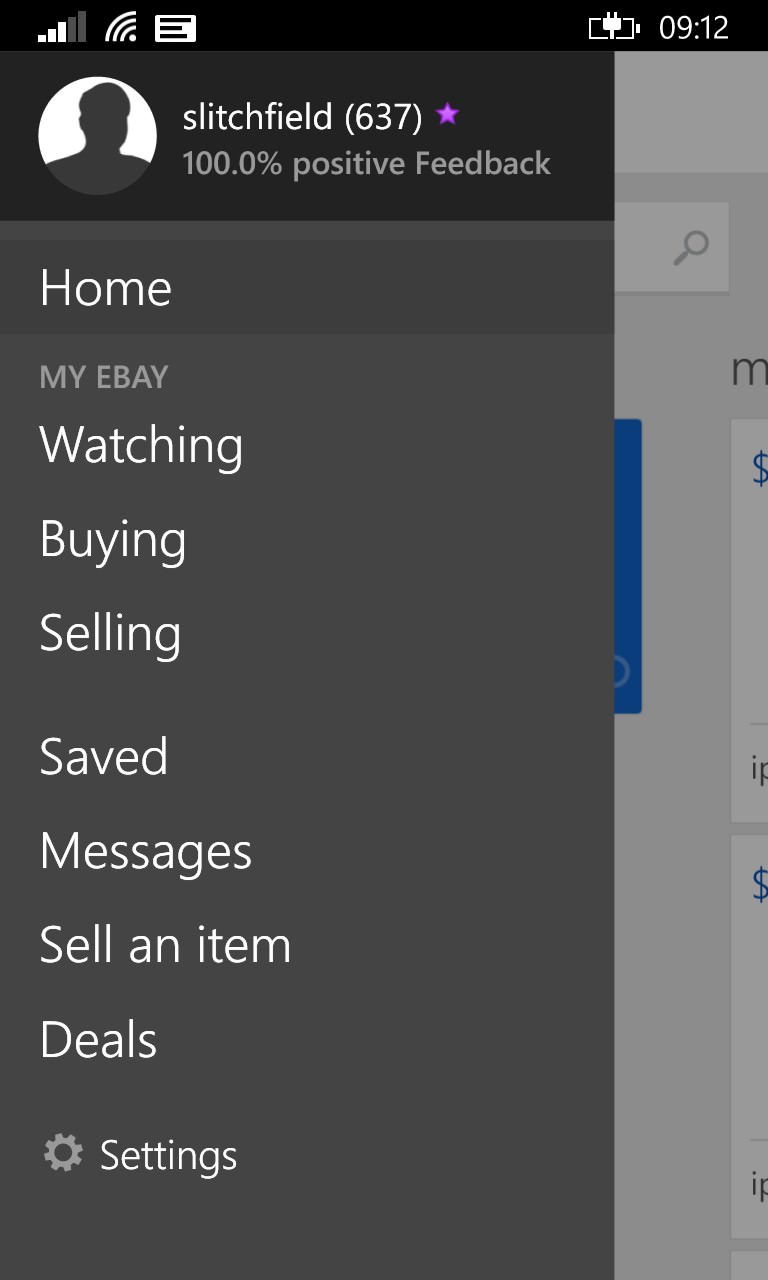Open the Buying section
Image resolution: width=768 pixels, height=1280 pixels.
(x=113, y=540)
